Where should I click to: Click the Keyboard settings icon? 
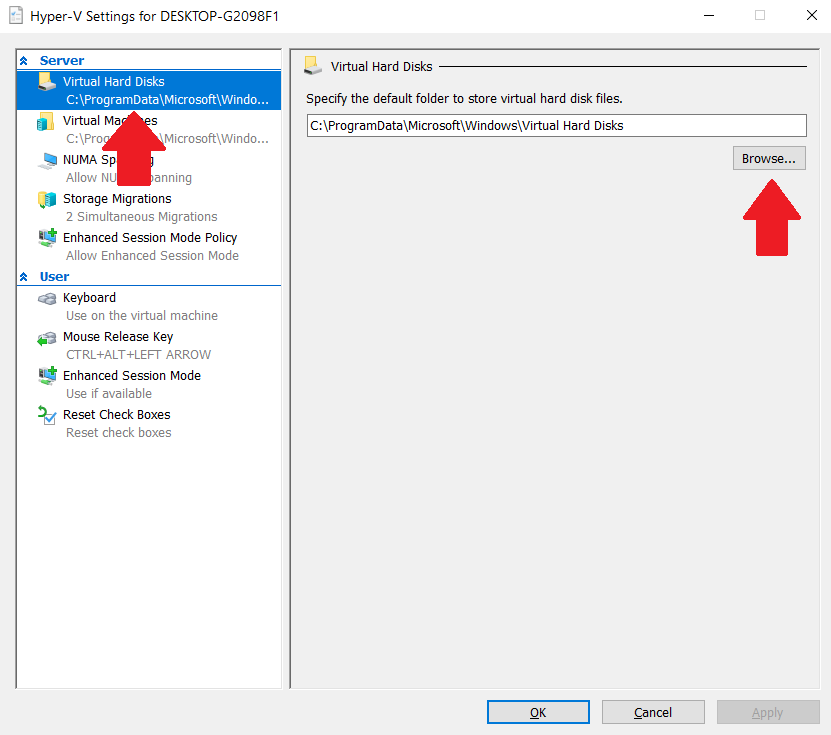(47, 299)
